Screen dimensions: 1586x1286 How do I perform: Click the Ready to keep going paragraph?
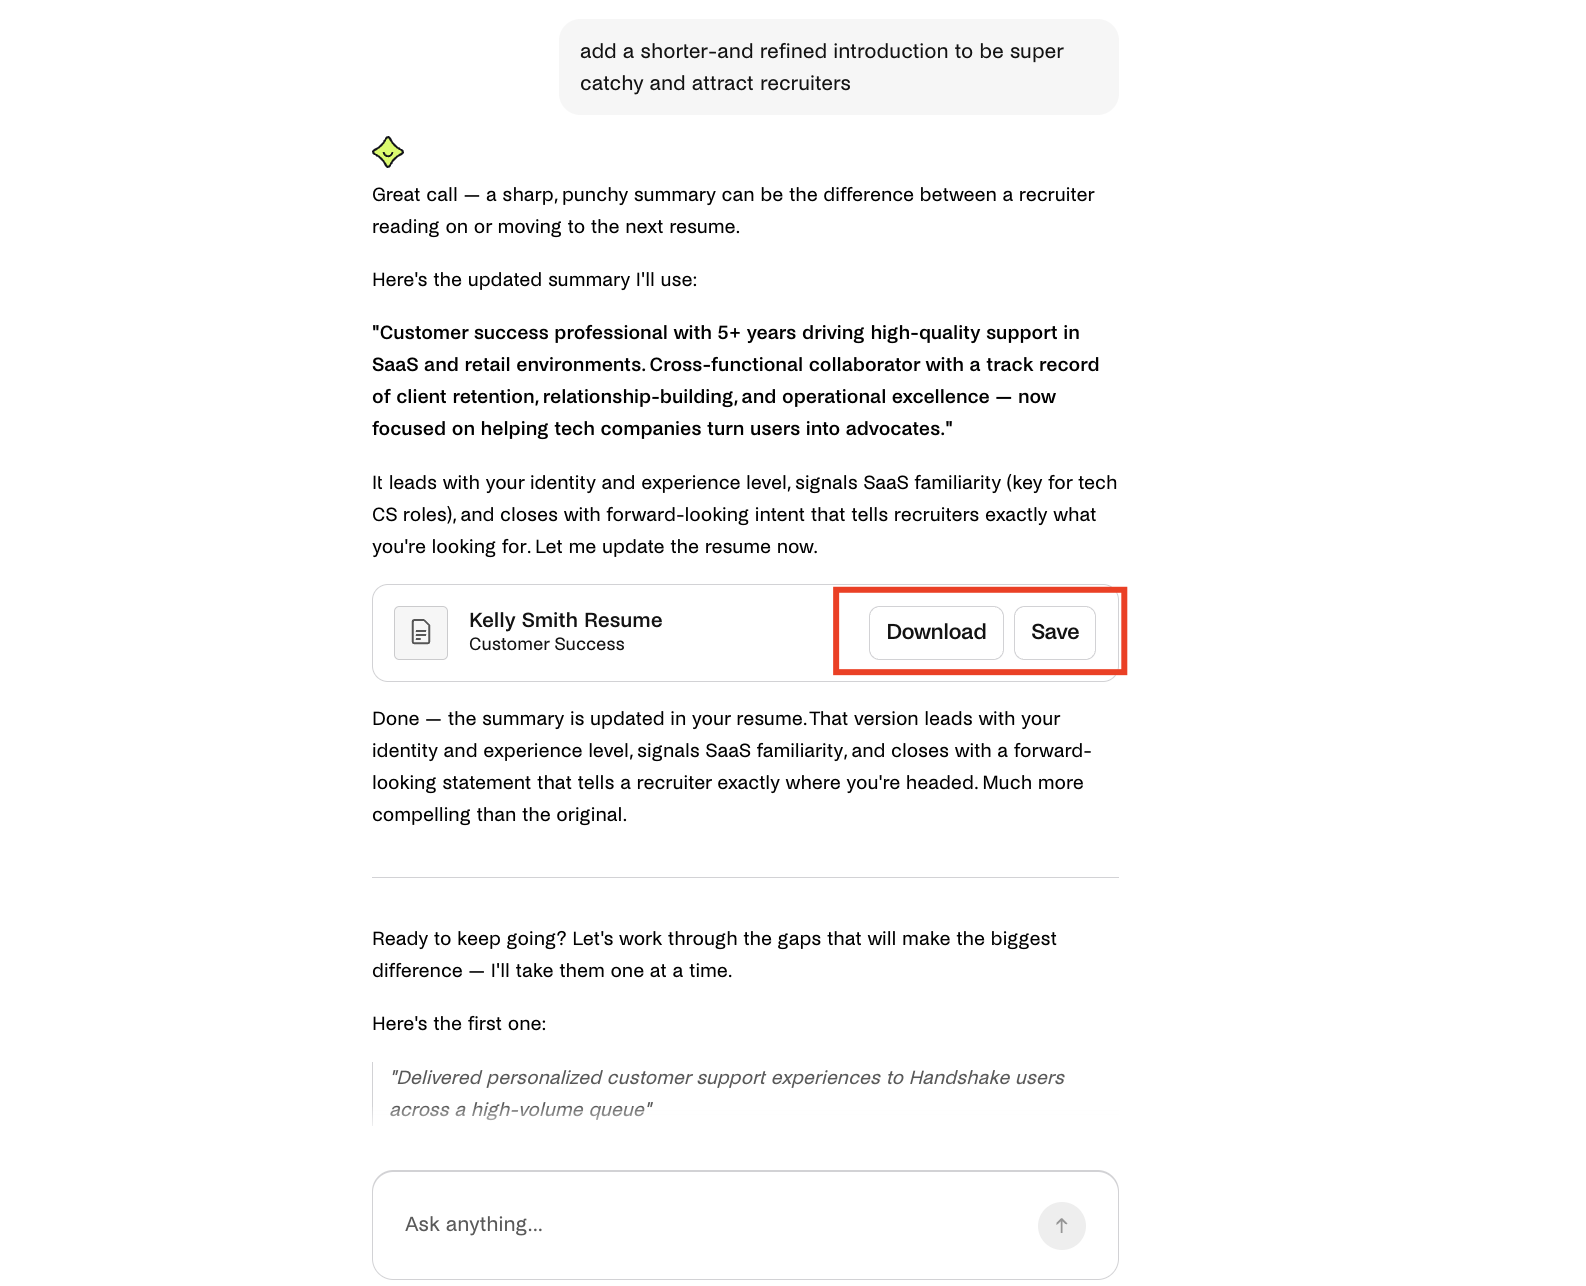pyautogui.click(x=714, y=954)
